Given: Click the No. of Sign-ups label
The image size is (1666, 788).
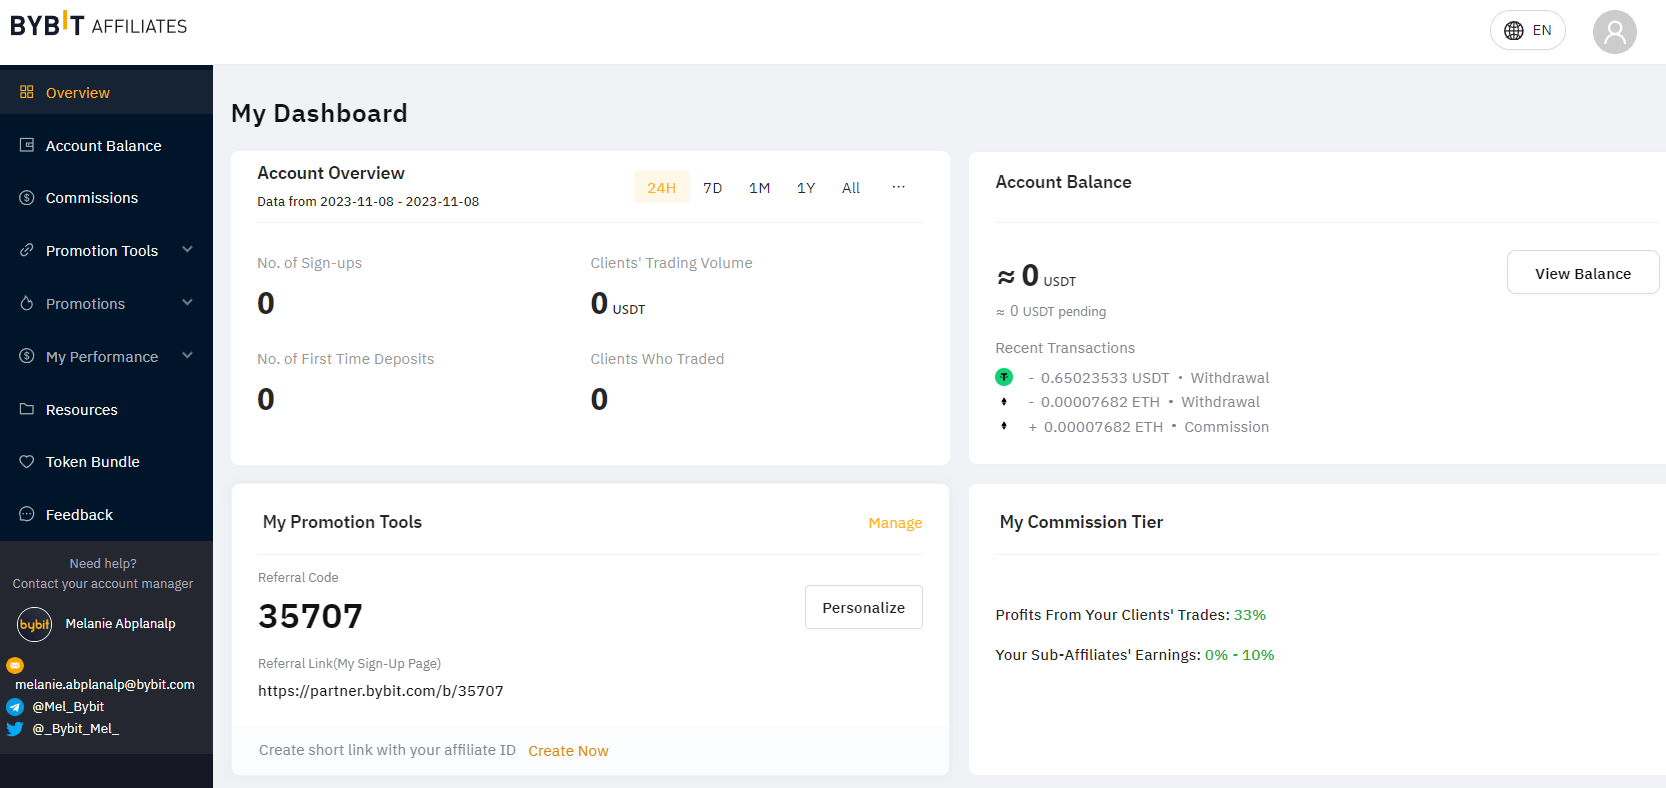Looking at the screenshot, I should 309,263.
